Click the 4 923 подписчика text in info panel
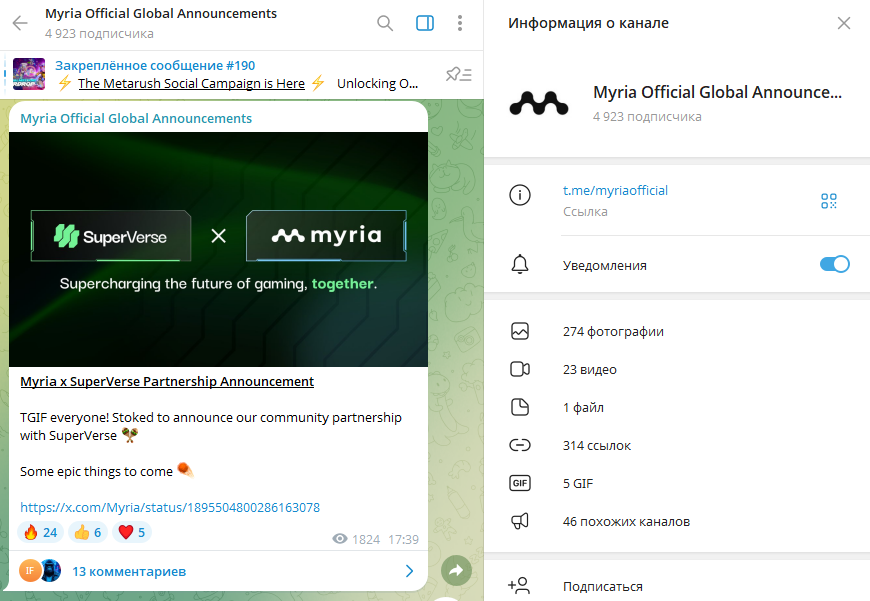 (647, 117)
